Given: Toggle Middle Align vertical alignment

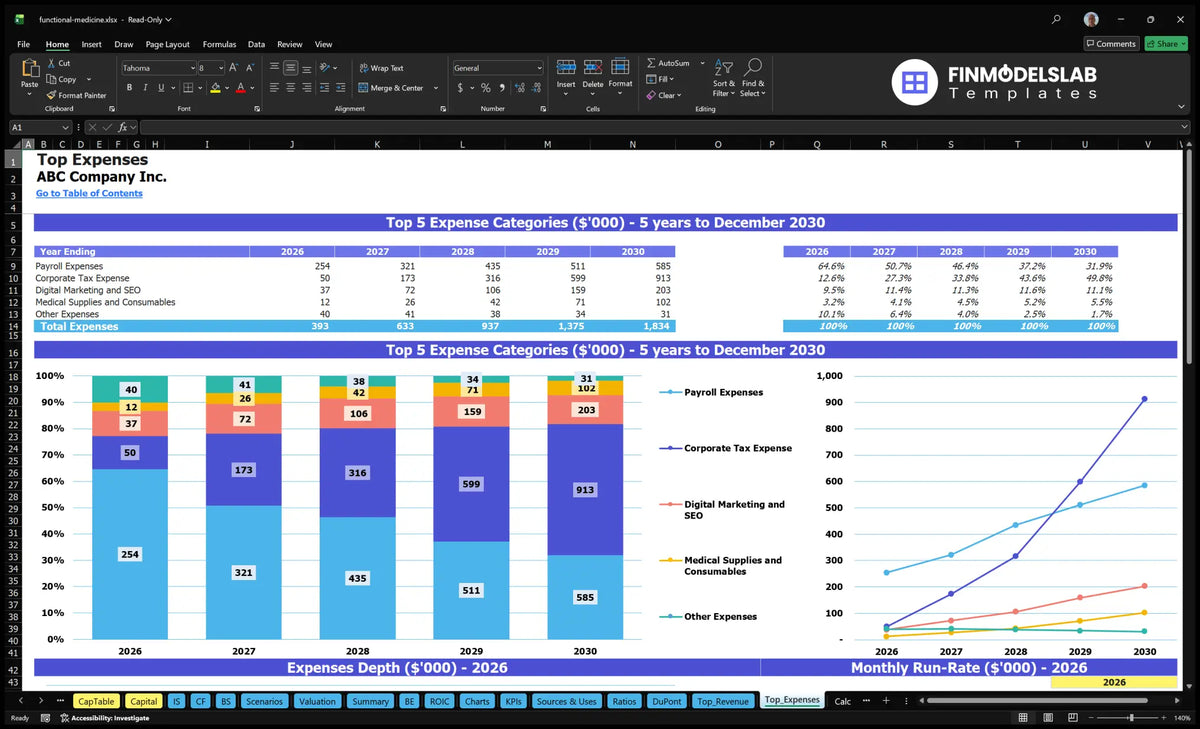Looking at the screenshot, I should tap(290, 68).
